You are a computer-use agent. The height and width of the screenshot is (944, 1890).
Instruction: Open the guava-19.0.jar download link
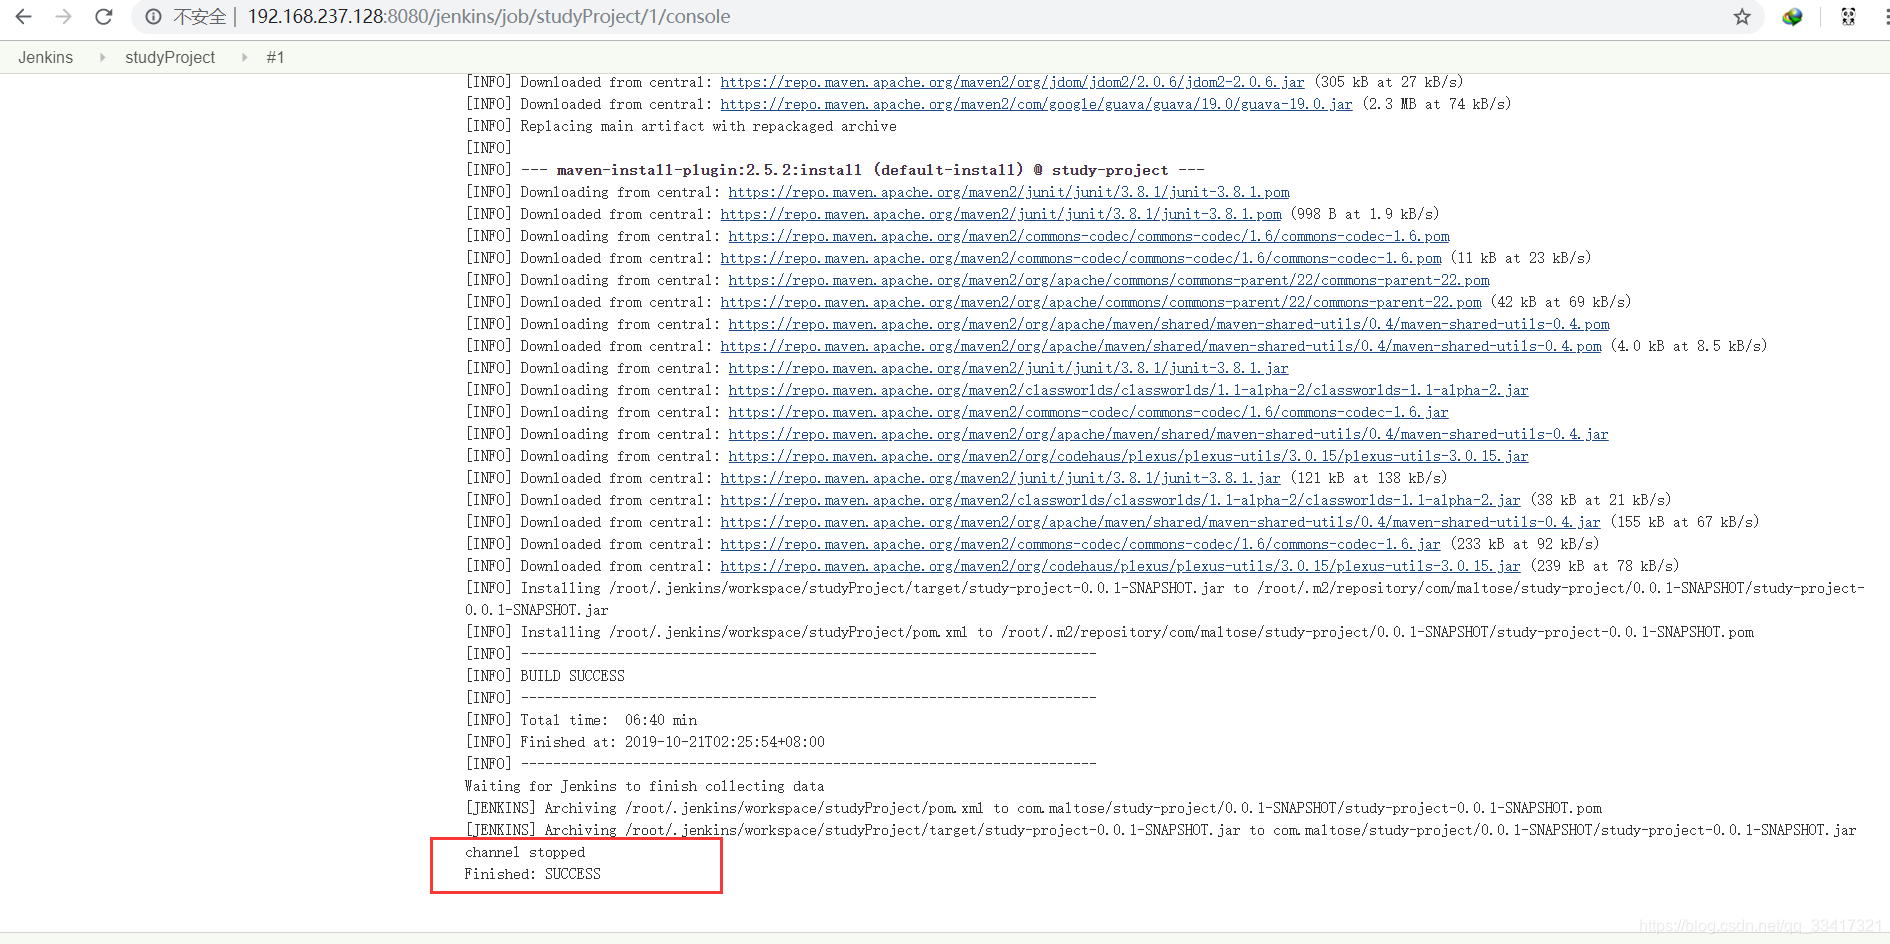click(1036, 104)
